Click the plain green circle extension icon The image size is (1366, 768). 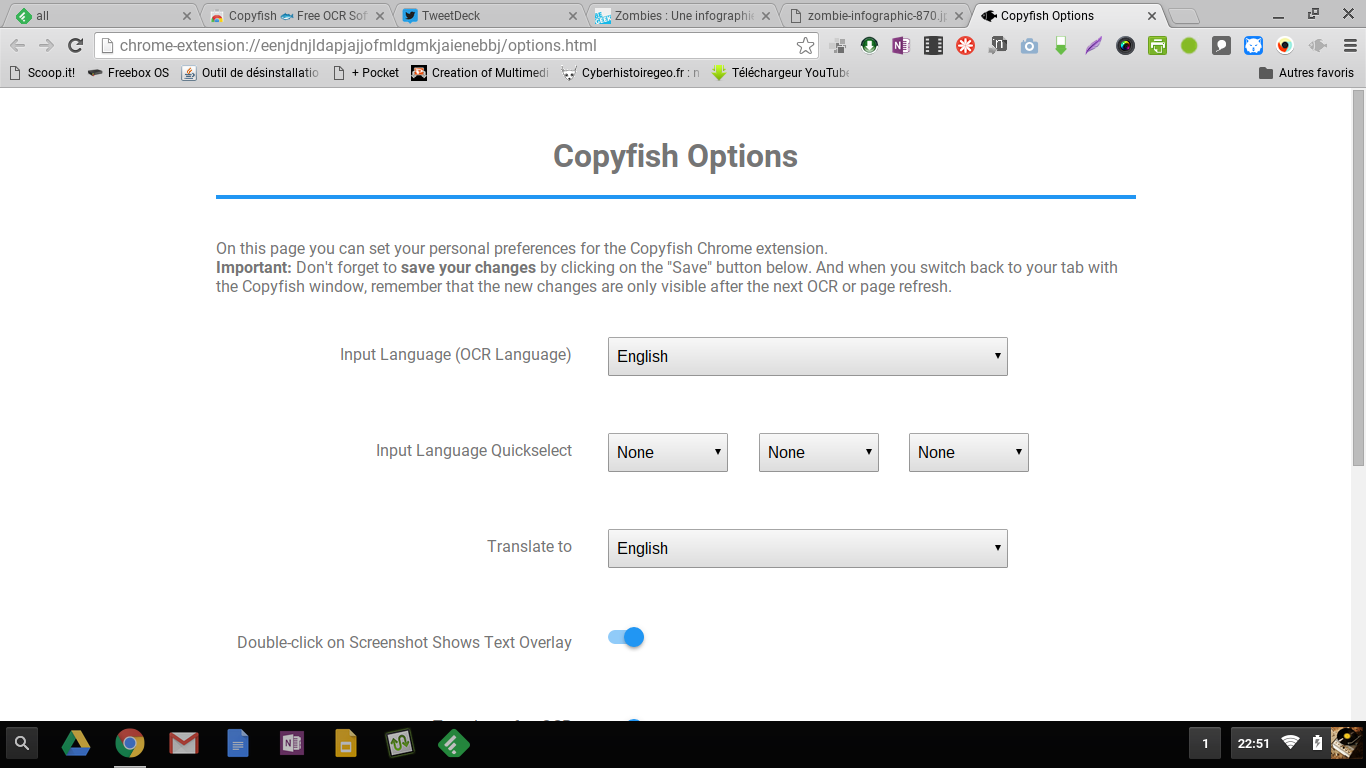tap(1189, 45)
